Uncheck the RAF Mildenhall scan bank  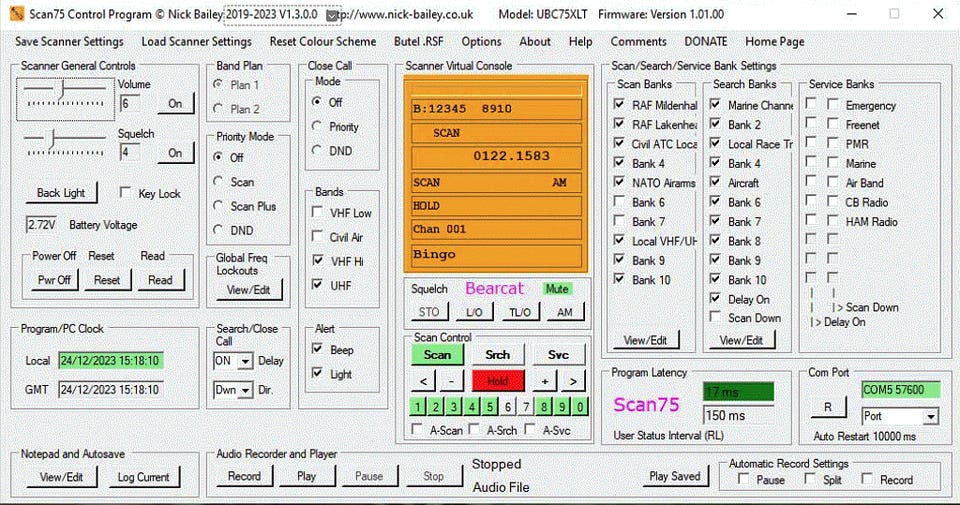click(620, 104)
